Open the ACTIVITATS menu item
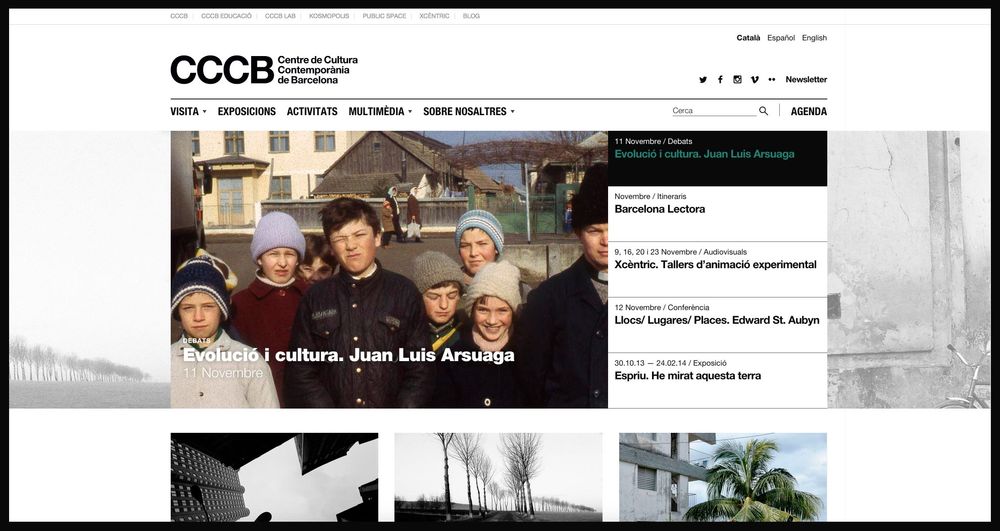Screen dimensions: 1000x531 312,111
